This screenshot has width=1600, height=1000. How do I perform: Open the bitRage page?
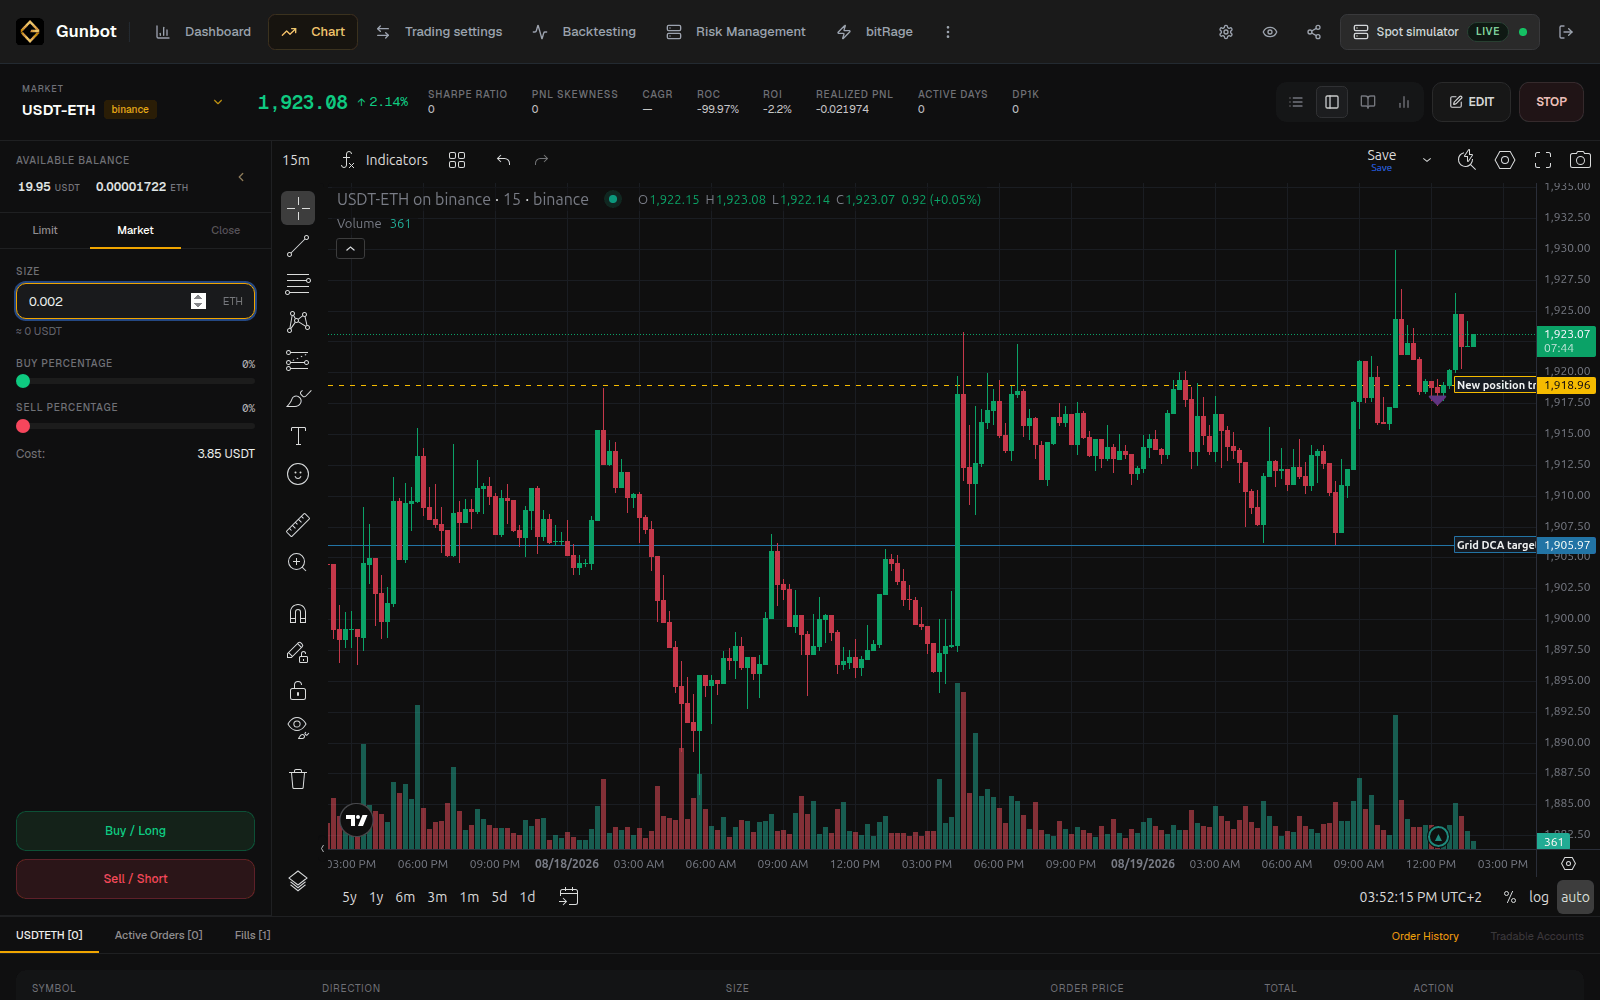point(875,32)
